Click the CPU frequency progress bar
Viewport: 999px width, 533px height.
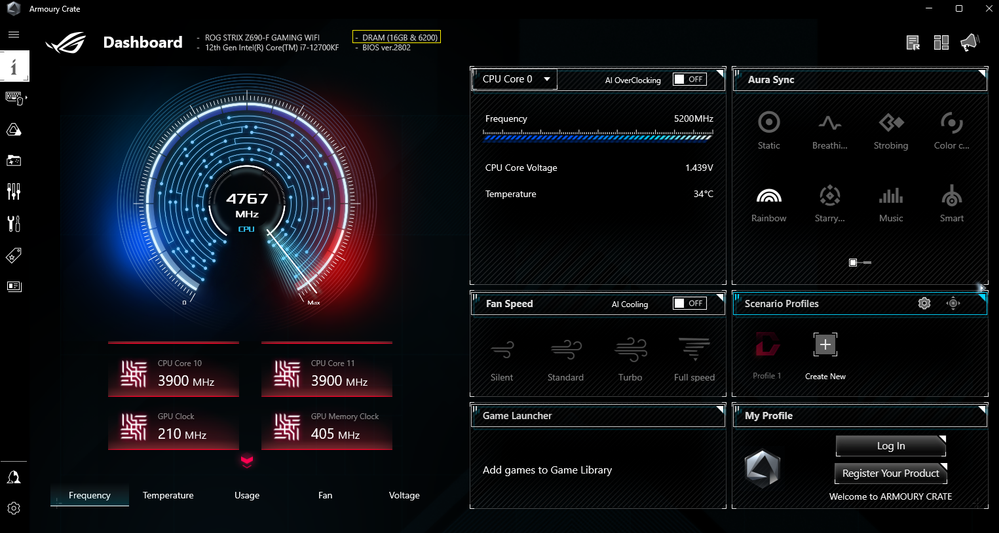[x=598, y=136]
